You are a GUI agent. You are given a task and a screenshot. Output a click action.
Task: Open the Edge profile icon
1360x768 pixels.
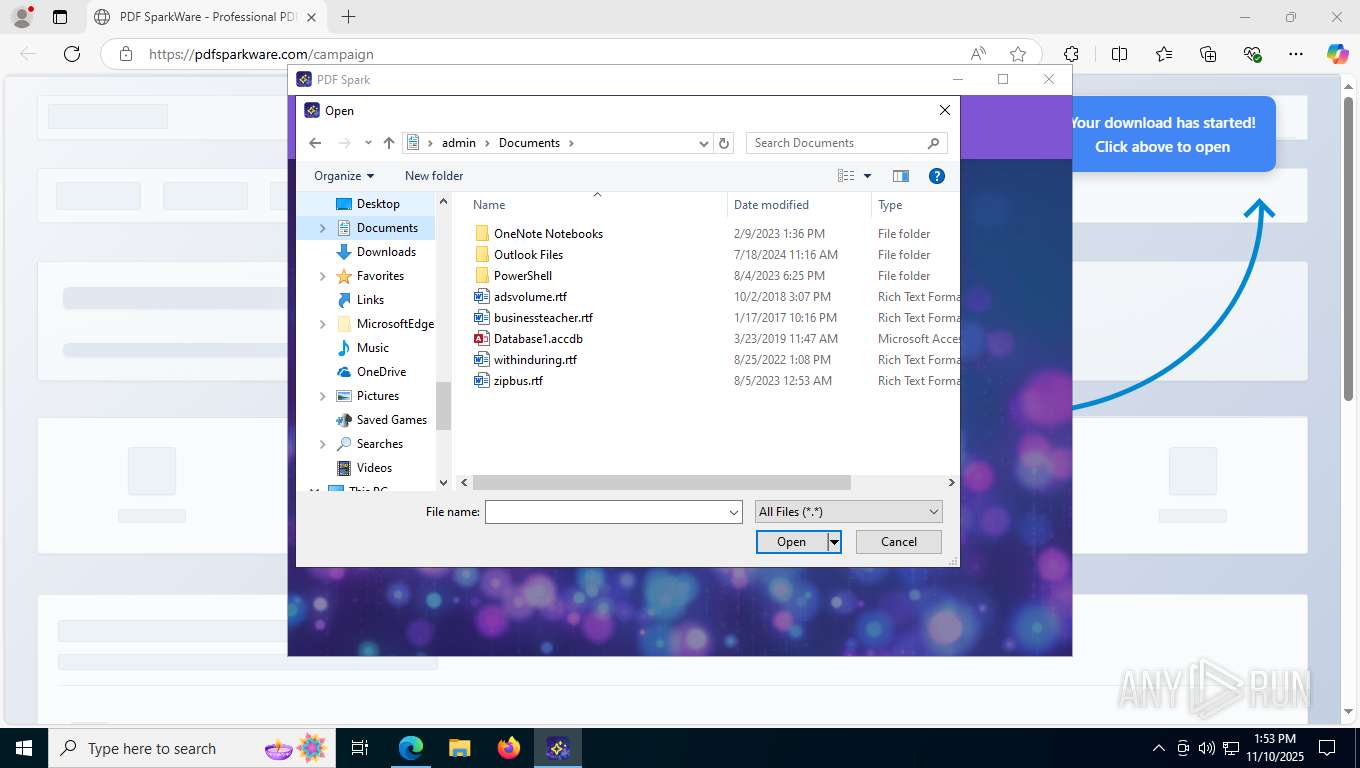(x=22, y=17)
